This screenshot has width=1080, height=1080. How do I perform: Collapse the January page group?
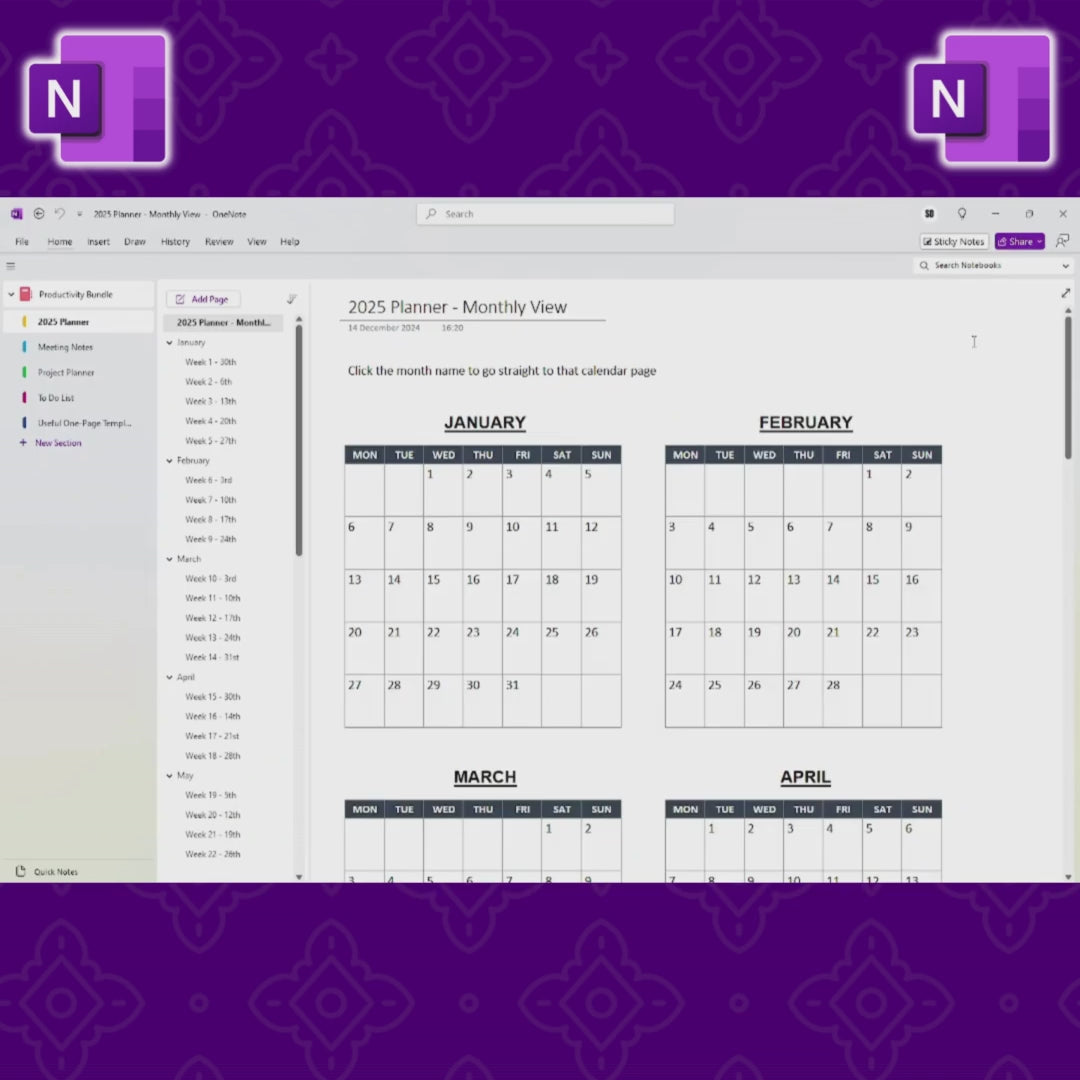(168, 342)
